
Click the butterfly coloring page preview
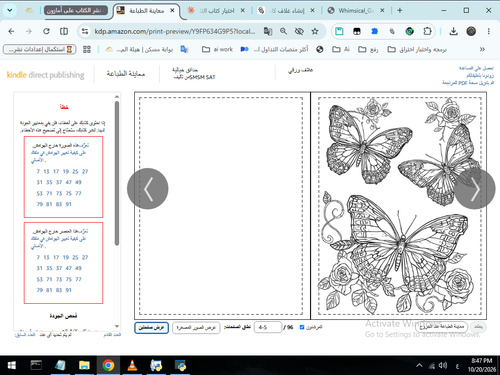click(x=399, y=206)
